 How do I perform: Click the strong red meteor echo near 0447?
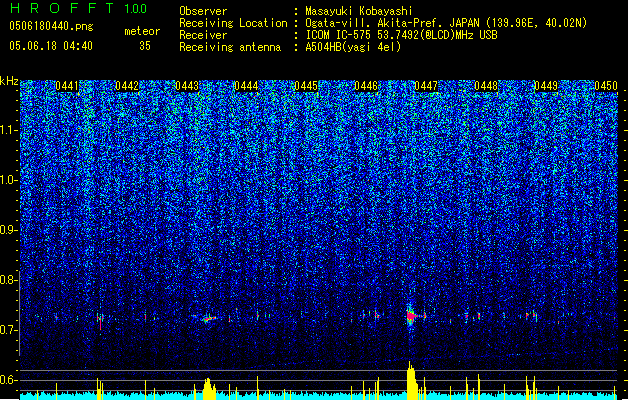coord(411,316)
